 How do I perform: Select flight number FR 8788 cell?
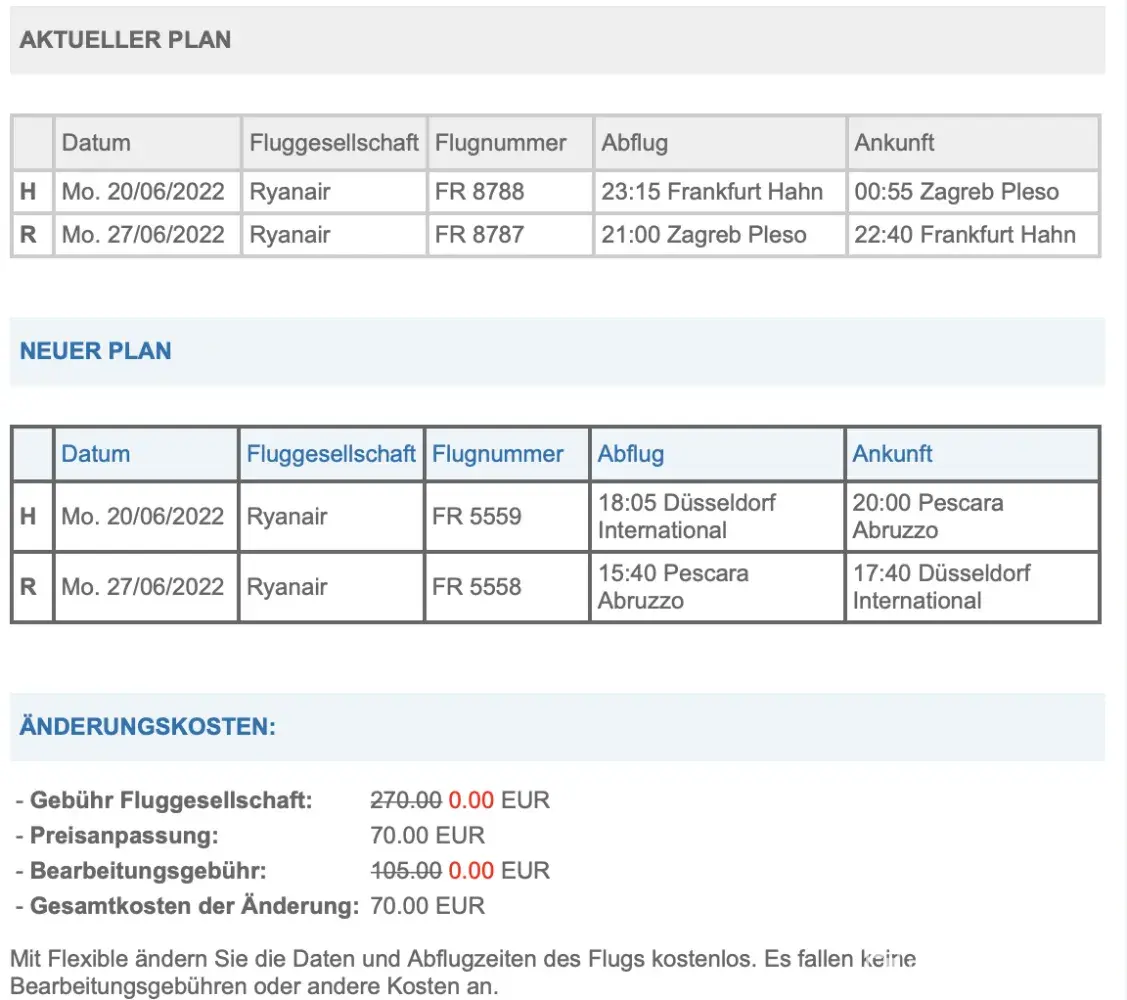coord(479,191)
